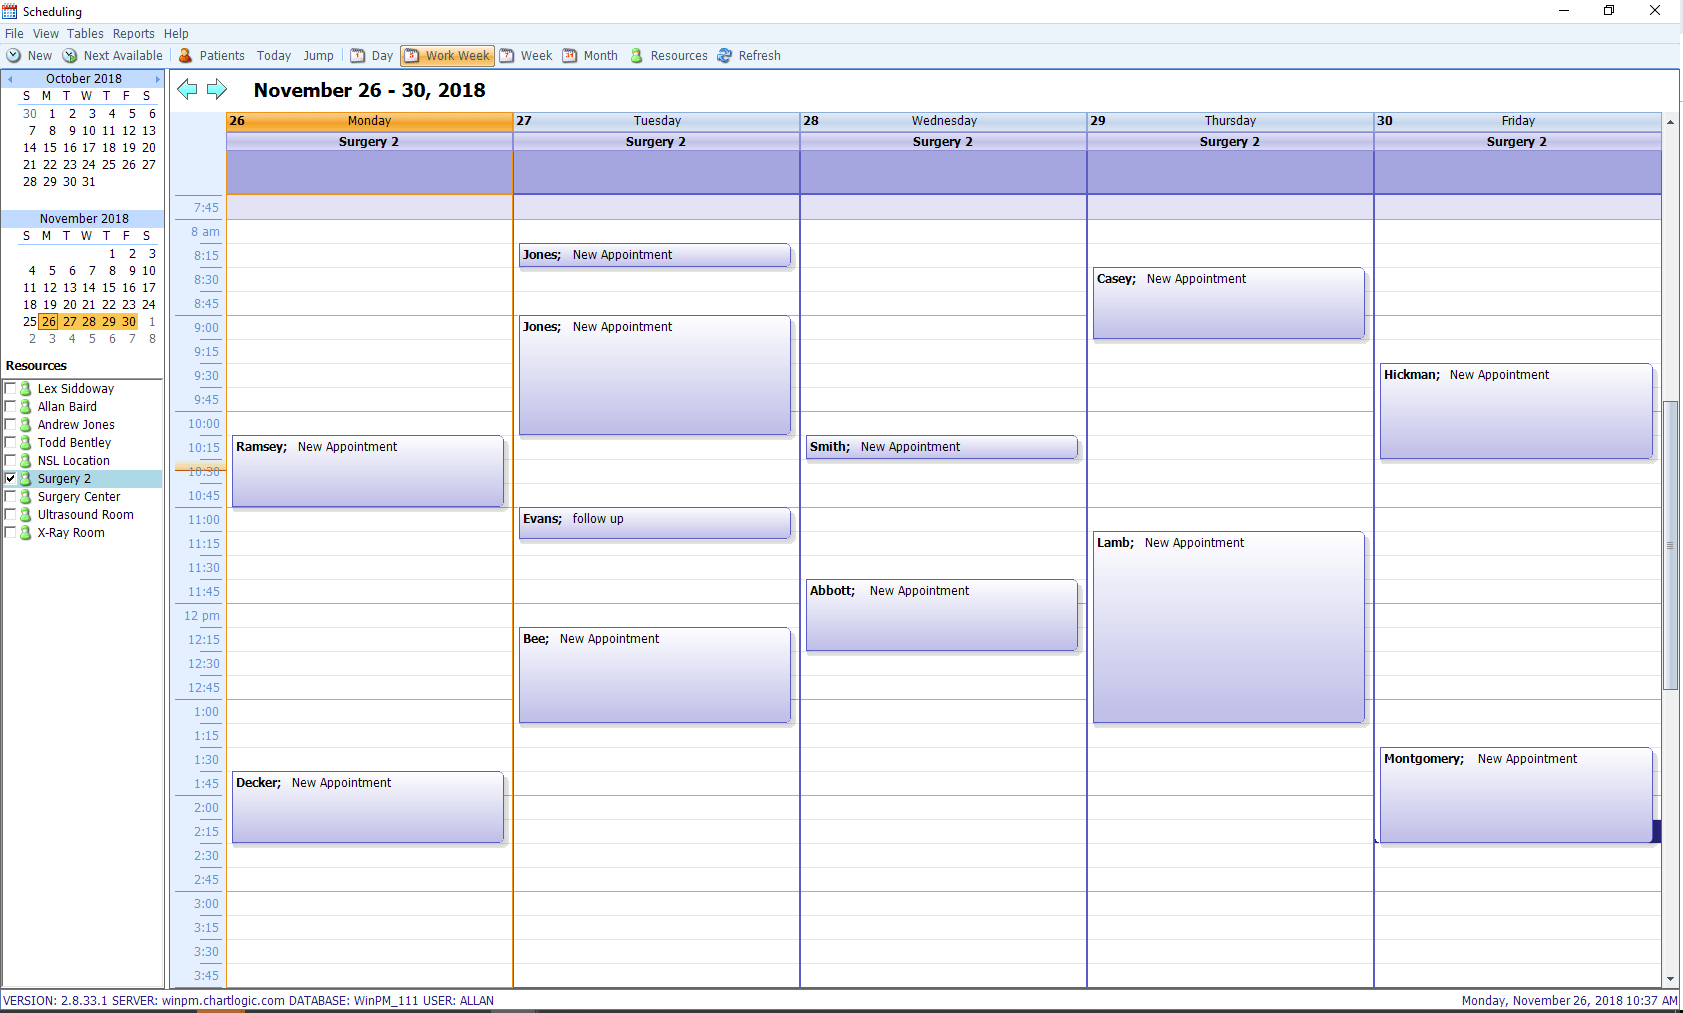Advance October mini calendar to next month
Image resolution: width=1683 pixels, height=1013 pixels.
click(158, 78)
